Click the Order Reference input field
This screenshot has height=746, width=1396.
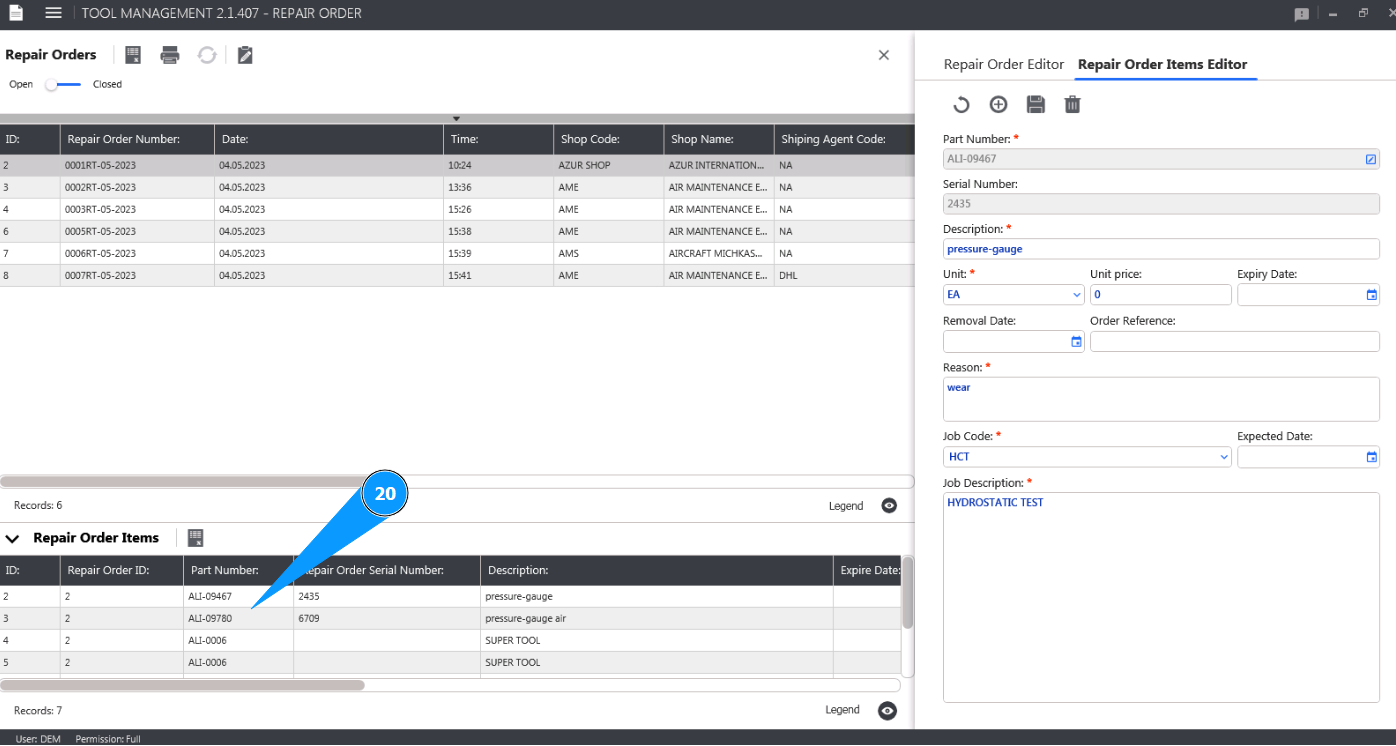(1234, 342)
